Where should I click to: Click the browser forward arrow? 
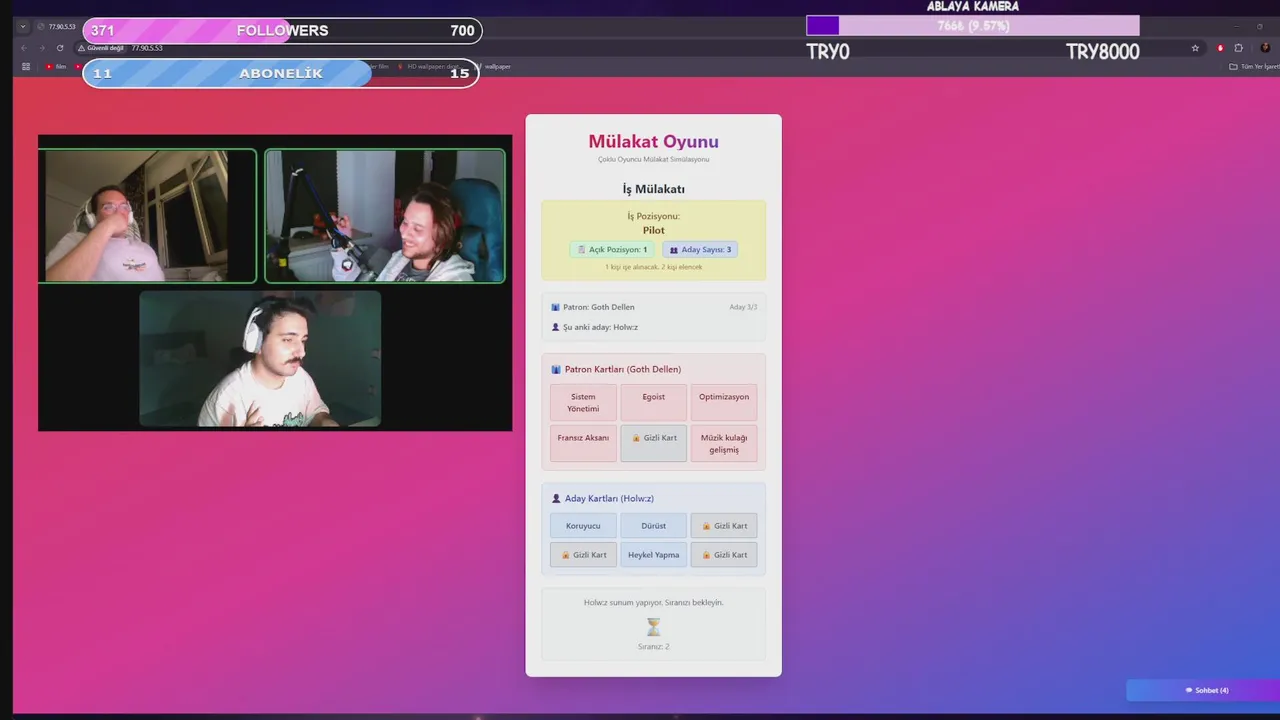pos(42,48)
